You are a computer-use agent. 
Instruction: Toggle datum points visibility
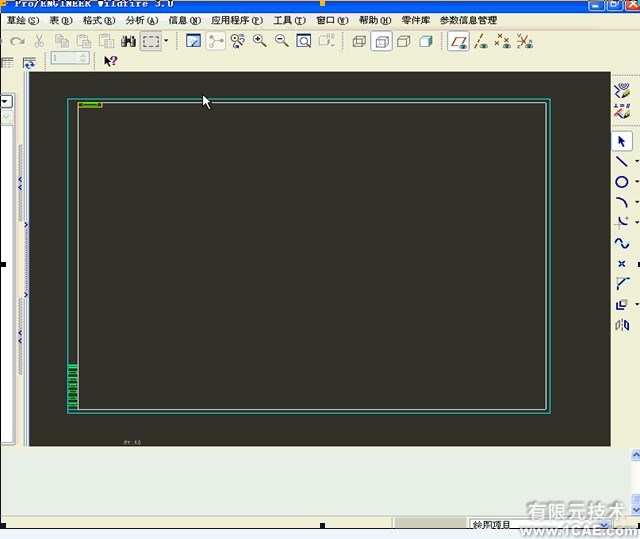coord(502,41)
